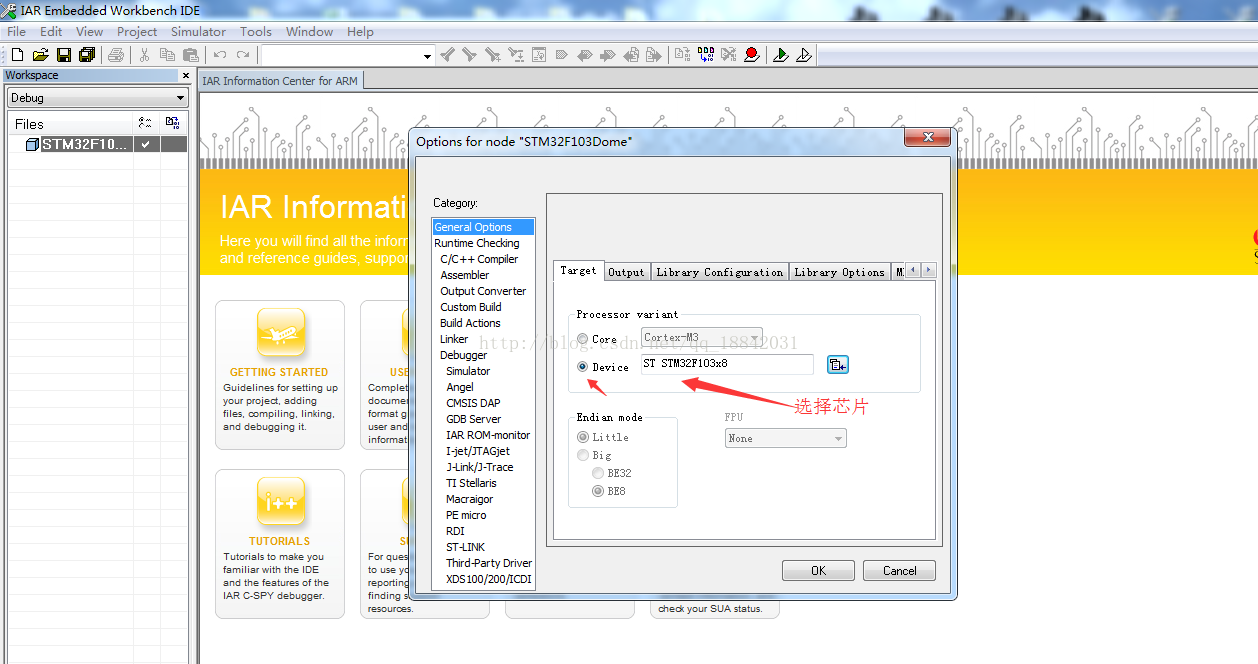The width and height of the screenshot is (1258, 664).
Task: Select the BE8 radio option
Action: (x=598, y=491)
